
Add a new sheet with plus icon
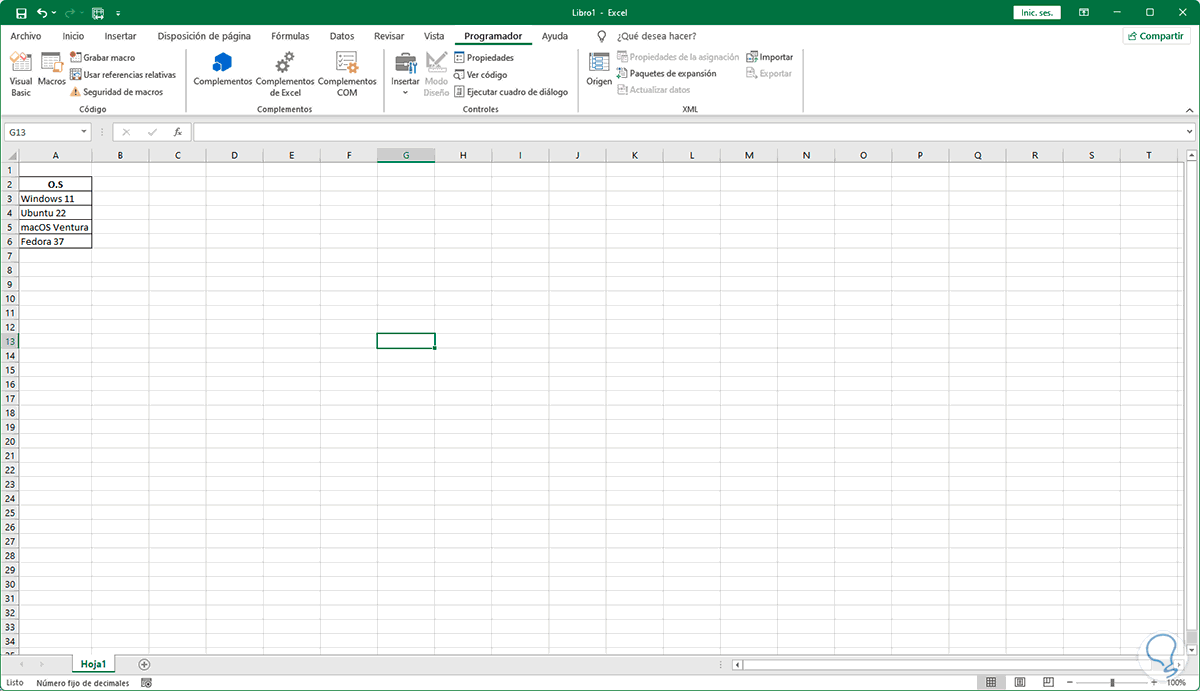click(x=144, y=664)
